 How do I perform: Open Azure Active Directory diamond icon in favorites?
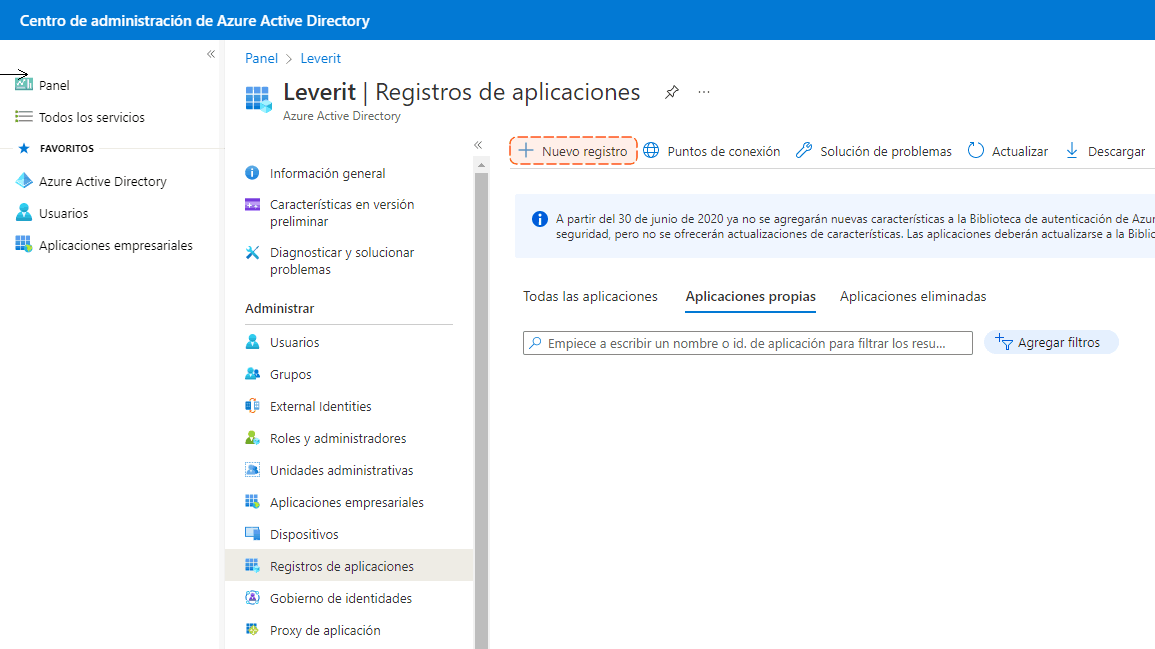pyautogui.click(x=24, y=180)
